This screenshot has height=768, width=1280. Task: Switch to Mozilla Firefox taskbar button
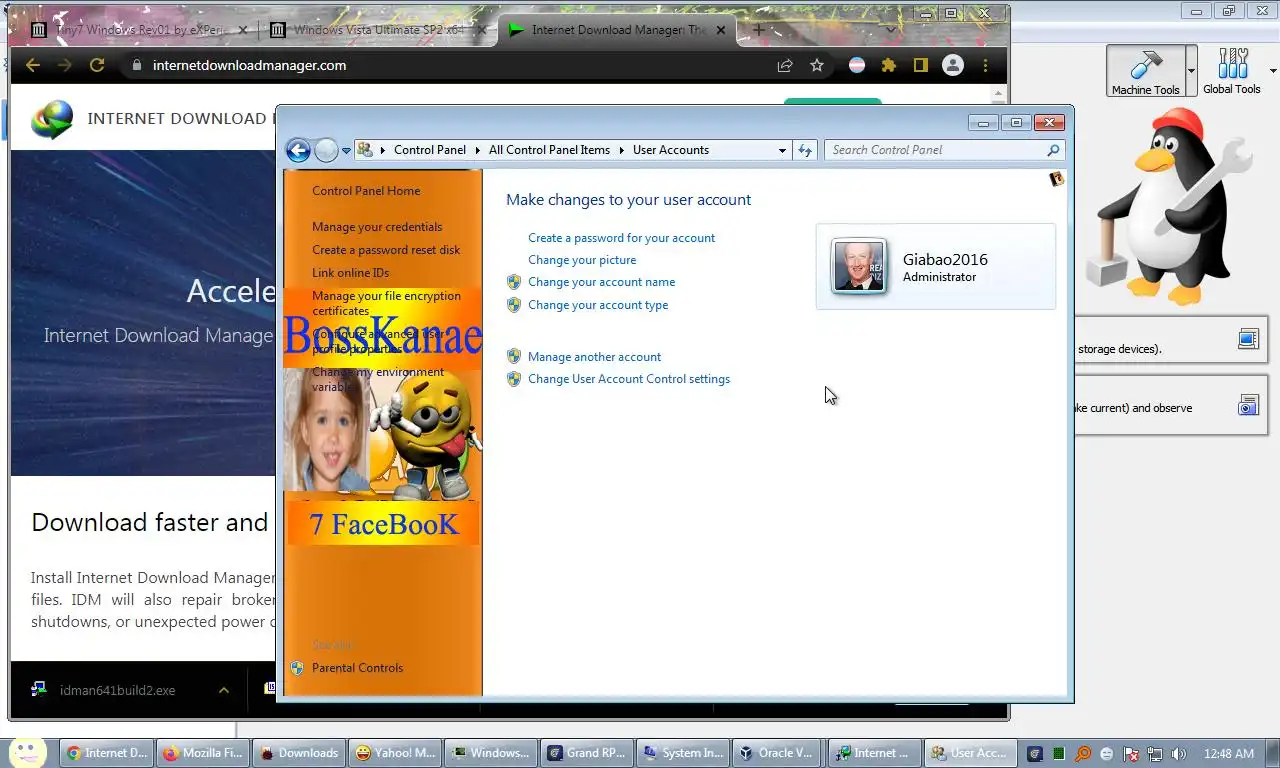point(203,753)
